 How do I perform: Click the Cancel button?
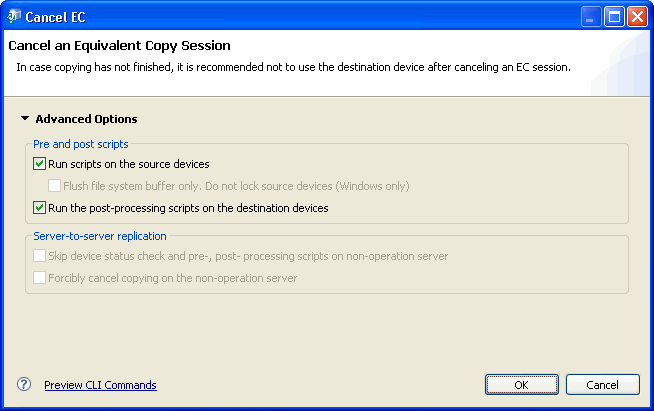602,384
